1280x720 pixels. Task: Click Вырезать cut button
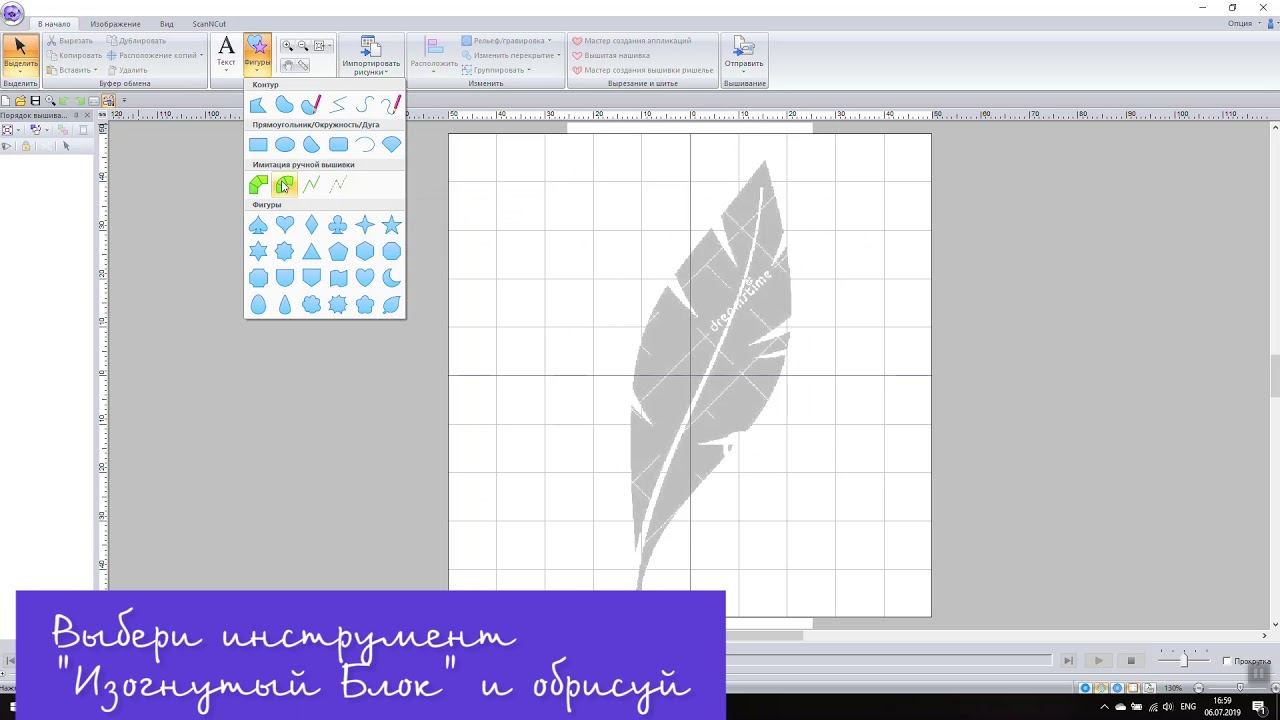(x=69, y=41)
